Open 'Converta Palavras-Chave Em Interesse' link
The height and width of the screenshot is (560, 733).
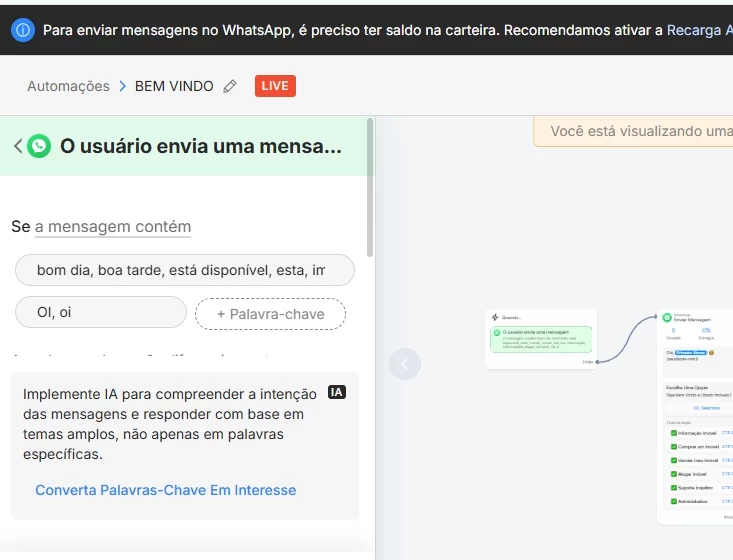coord(165,490)
